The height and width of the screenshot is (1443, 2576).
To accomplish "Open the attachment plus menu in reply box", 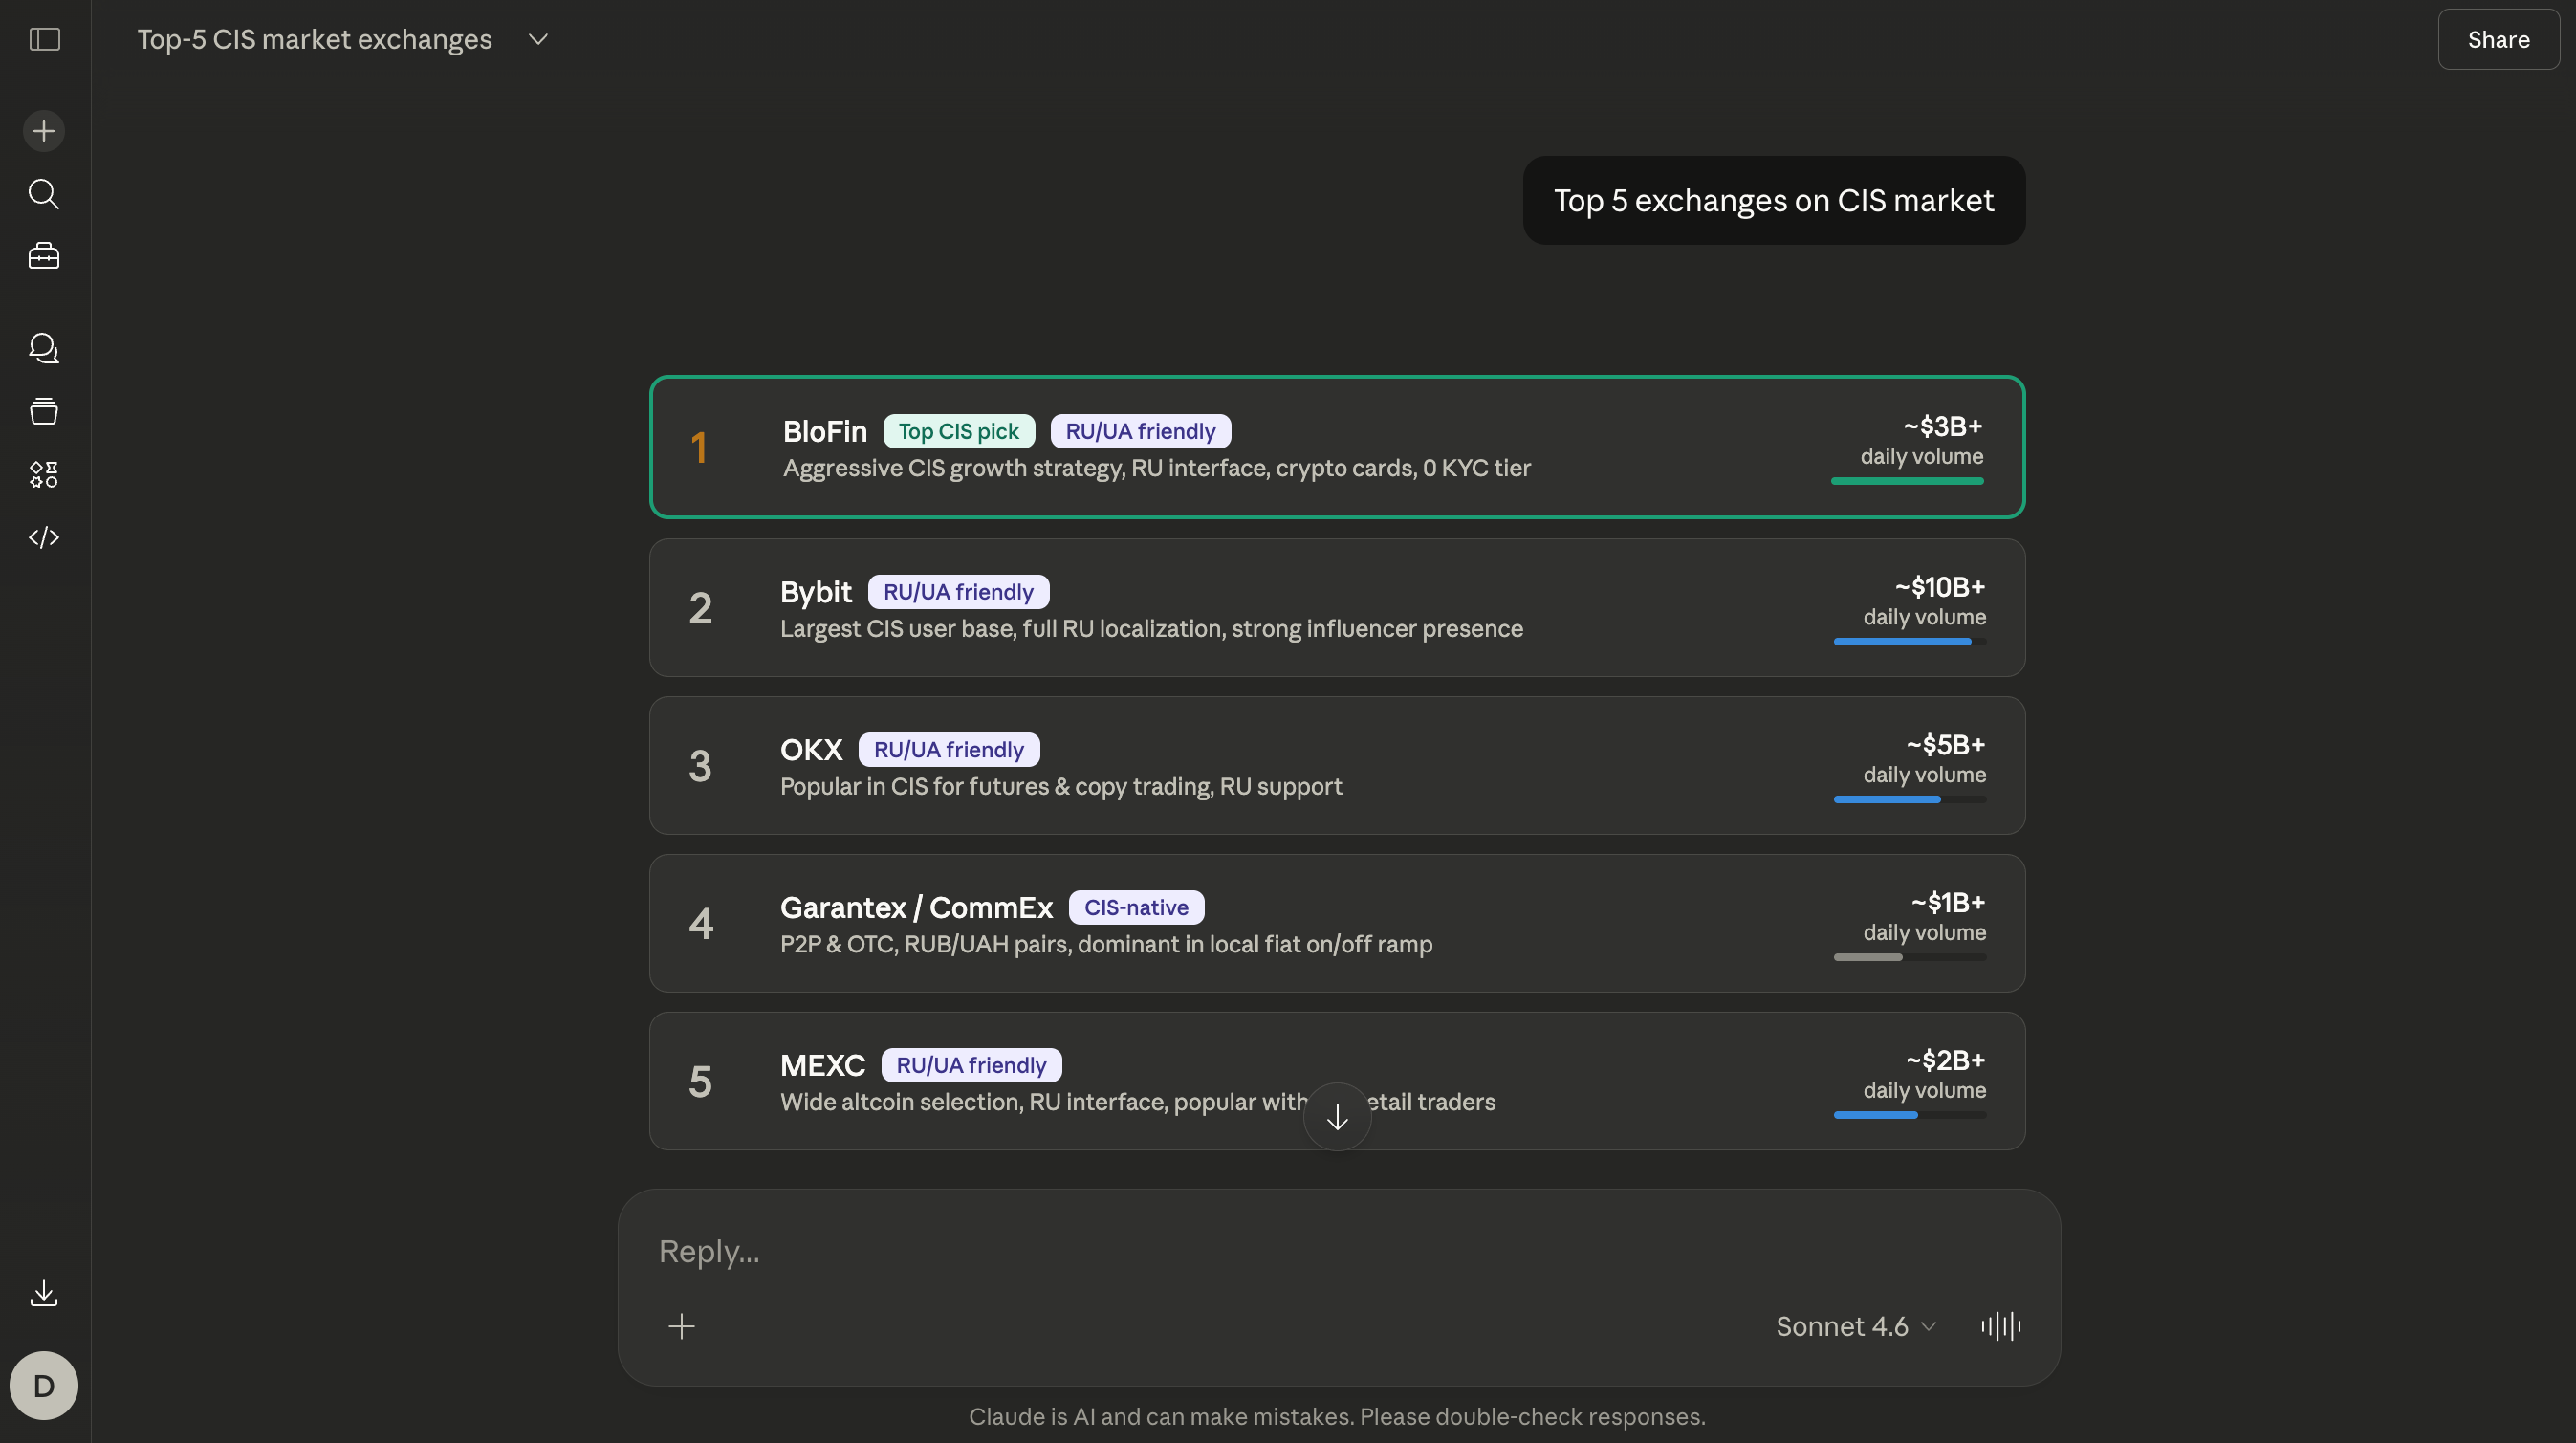I will 681,1326.
